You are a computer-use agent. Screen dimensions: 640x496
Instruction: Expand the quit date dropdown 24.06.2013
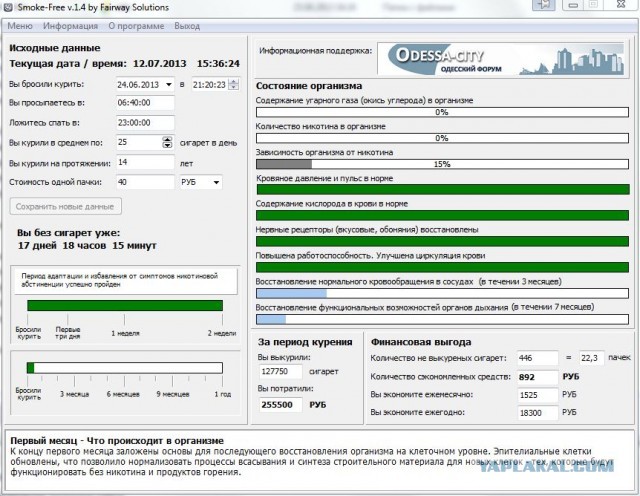pos(169,85)
